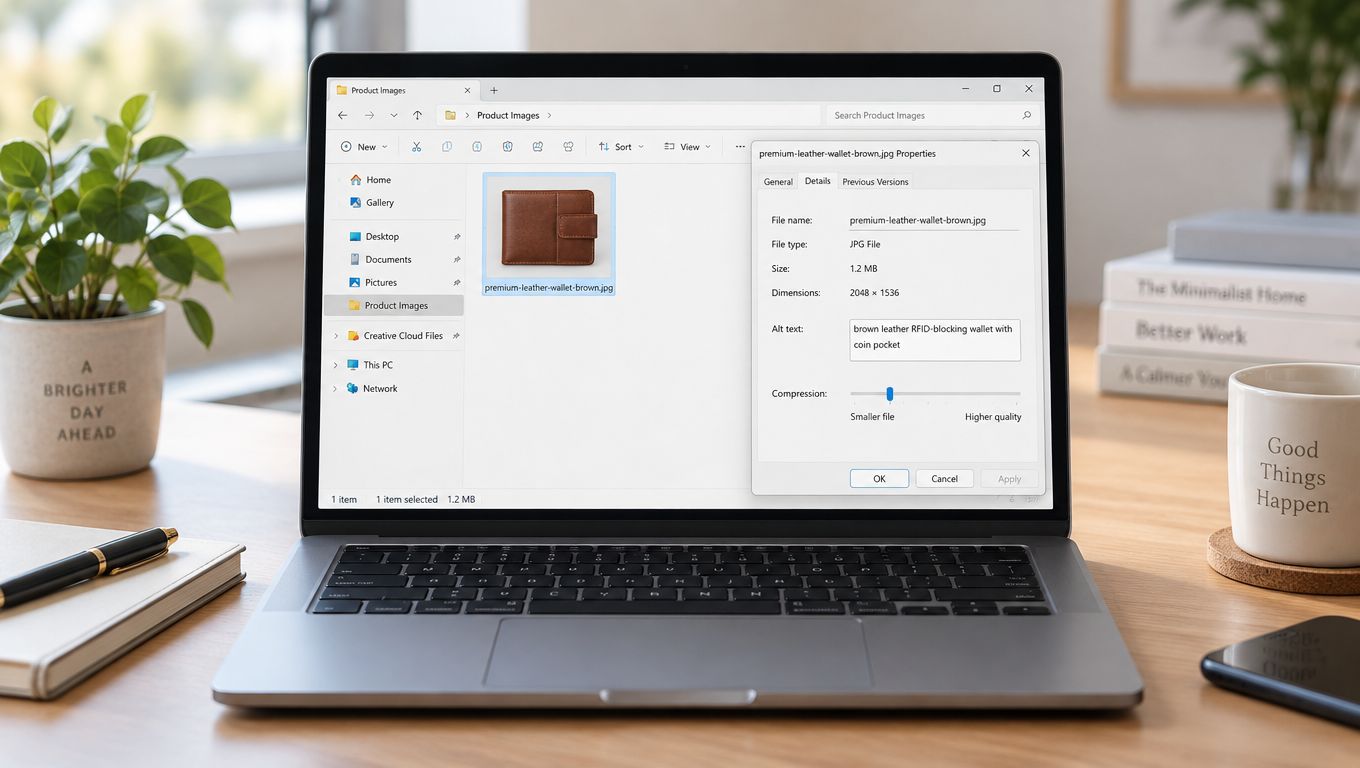Click the File name text field

click(934, 220)
